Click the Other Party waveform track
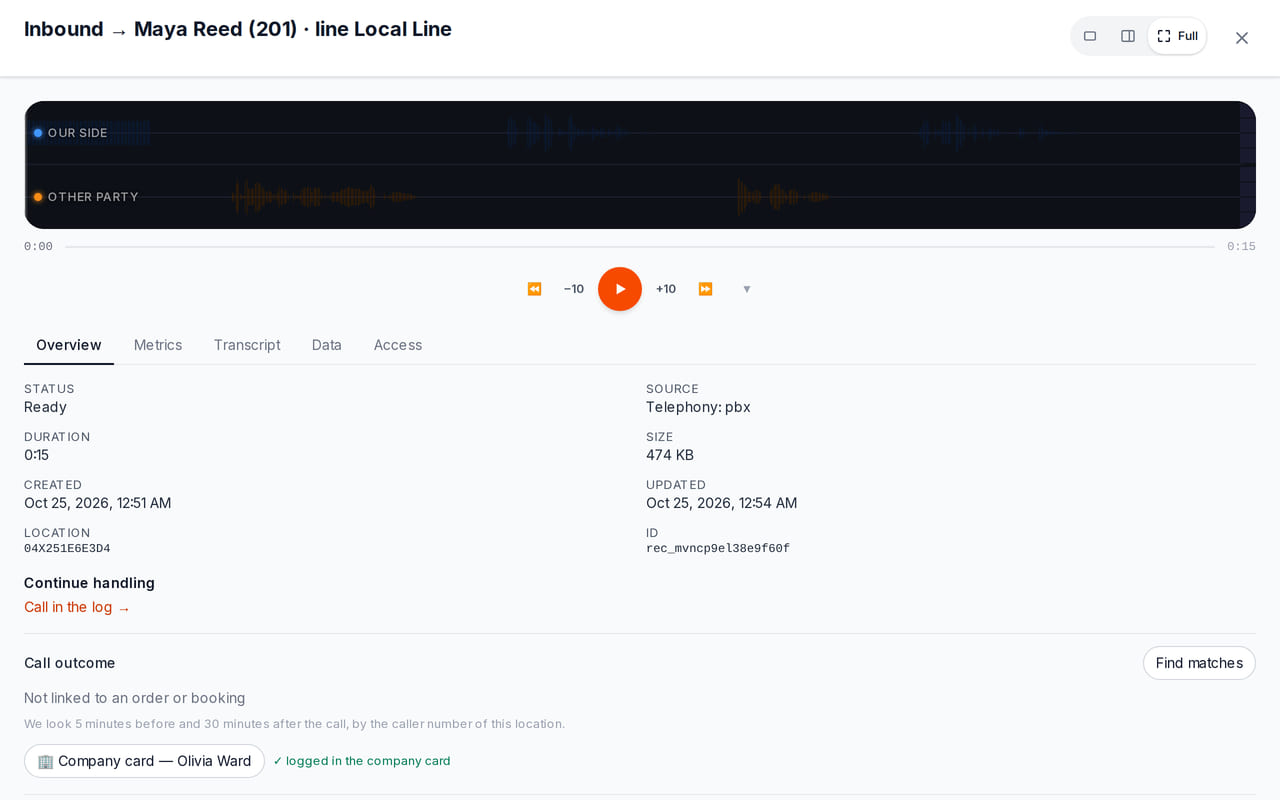 tap(640, 197)
